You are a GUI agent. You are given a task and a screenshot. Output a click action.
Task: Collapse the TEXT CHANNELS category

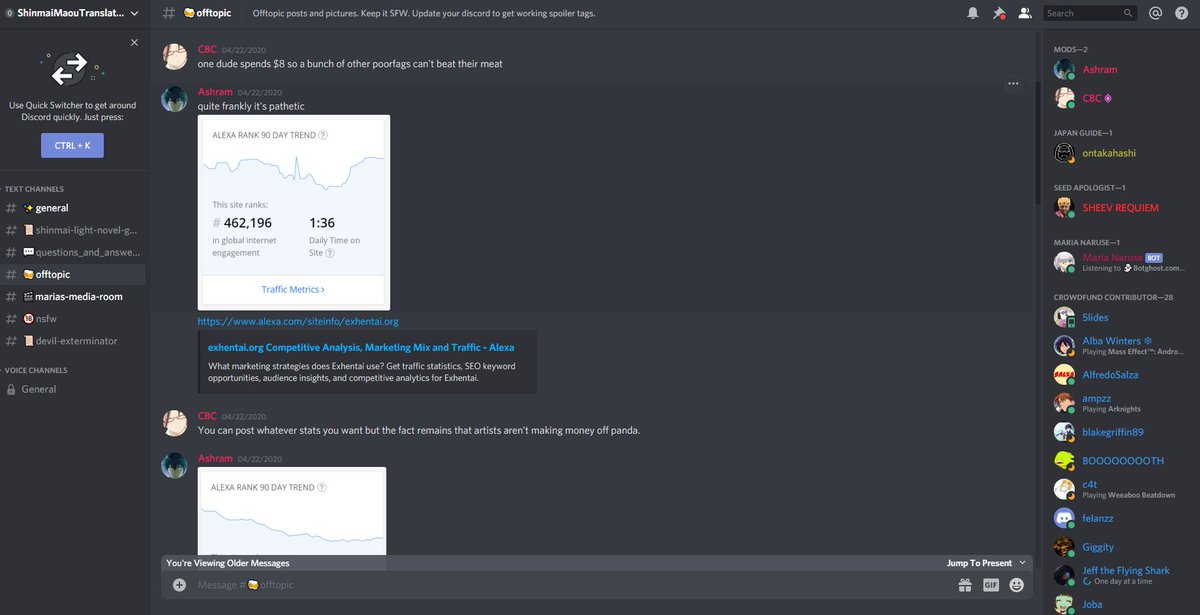point(33,189)
